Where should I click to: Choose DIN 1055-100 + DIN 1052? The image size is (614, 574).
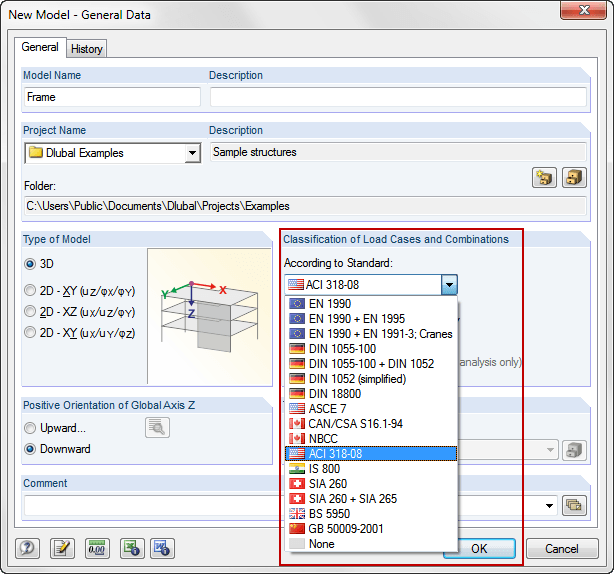[371, 364]
